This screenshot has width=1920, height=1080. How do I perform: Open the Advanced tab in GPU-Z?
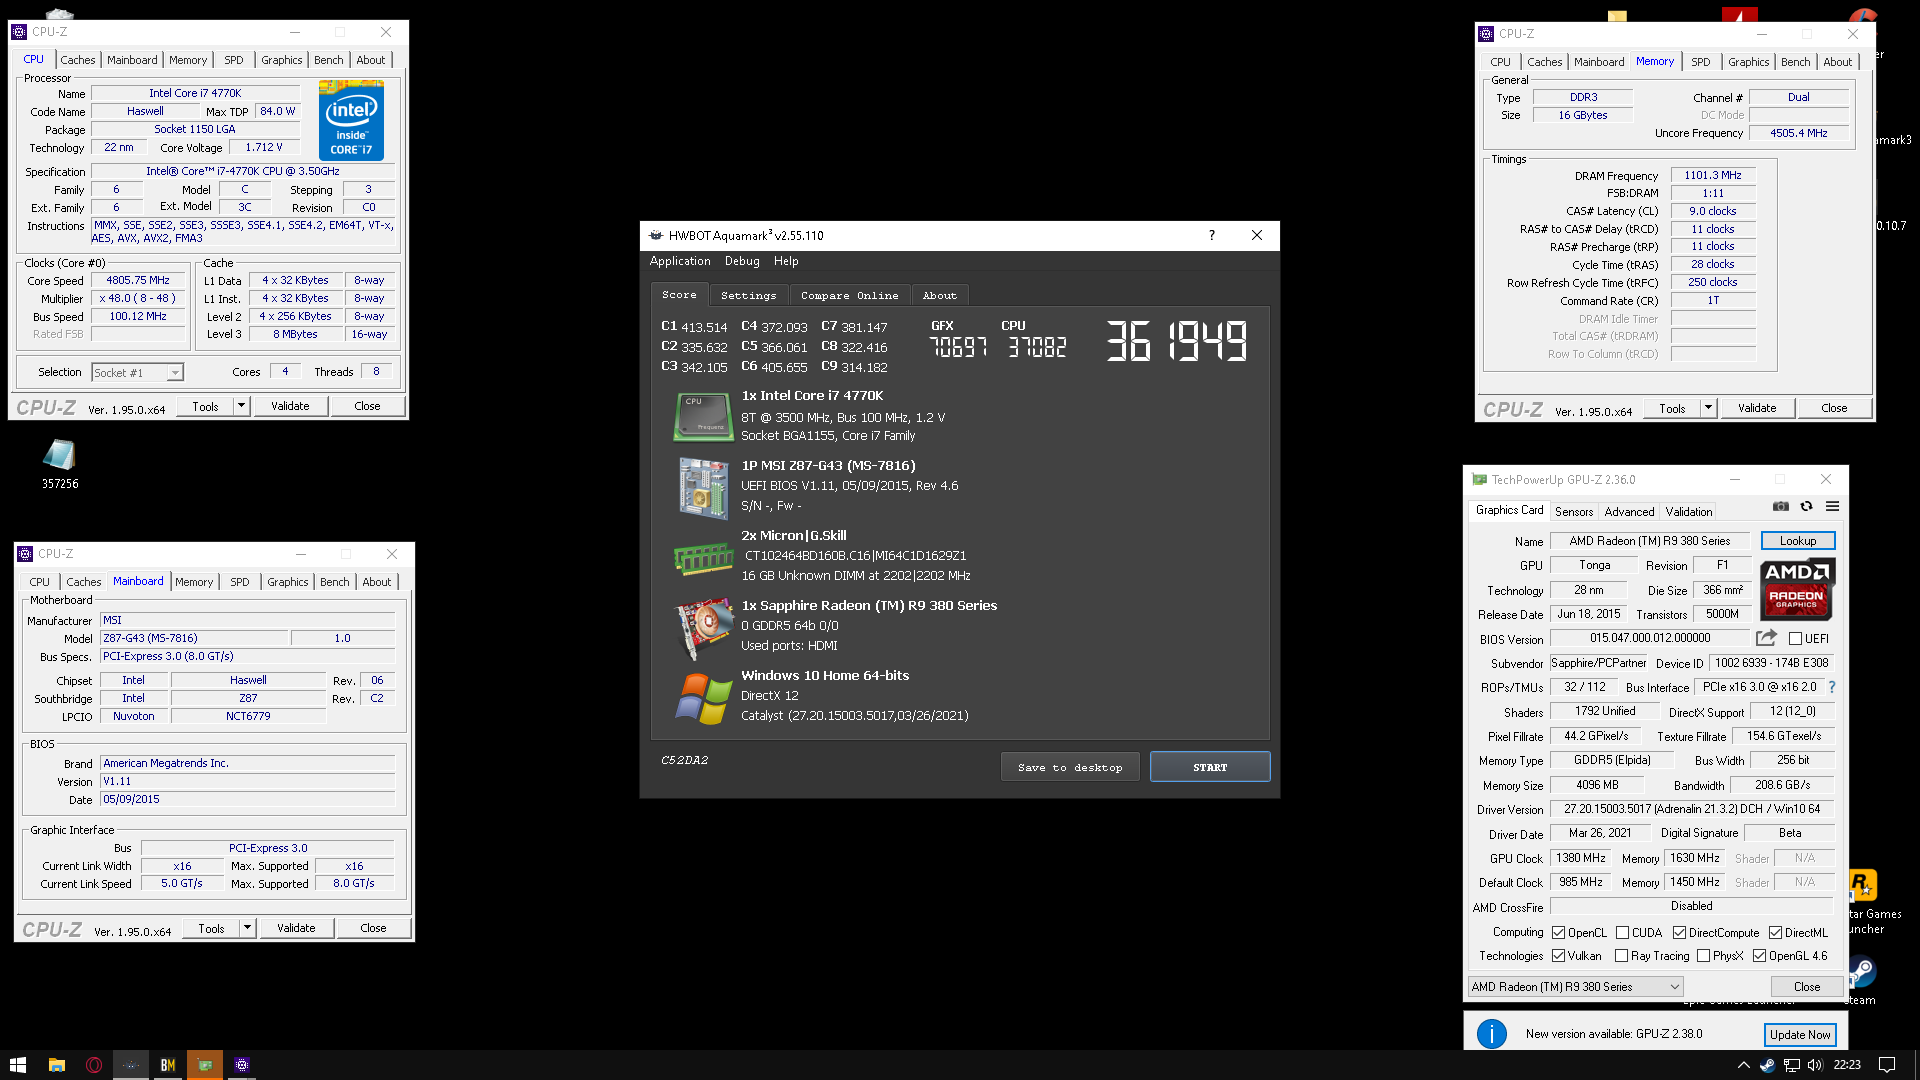pyautogui.click(x=1629, y=512)
